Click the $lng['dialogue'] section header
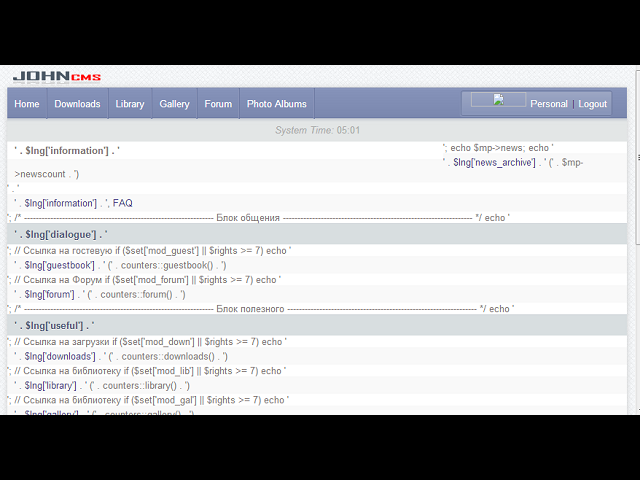The image size is (640, 480). (317, 234)
